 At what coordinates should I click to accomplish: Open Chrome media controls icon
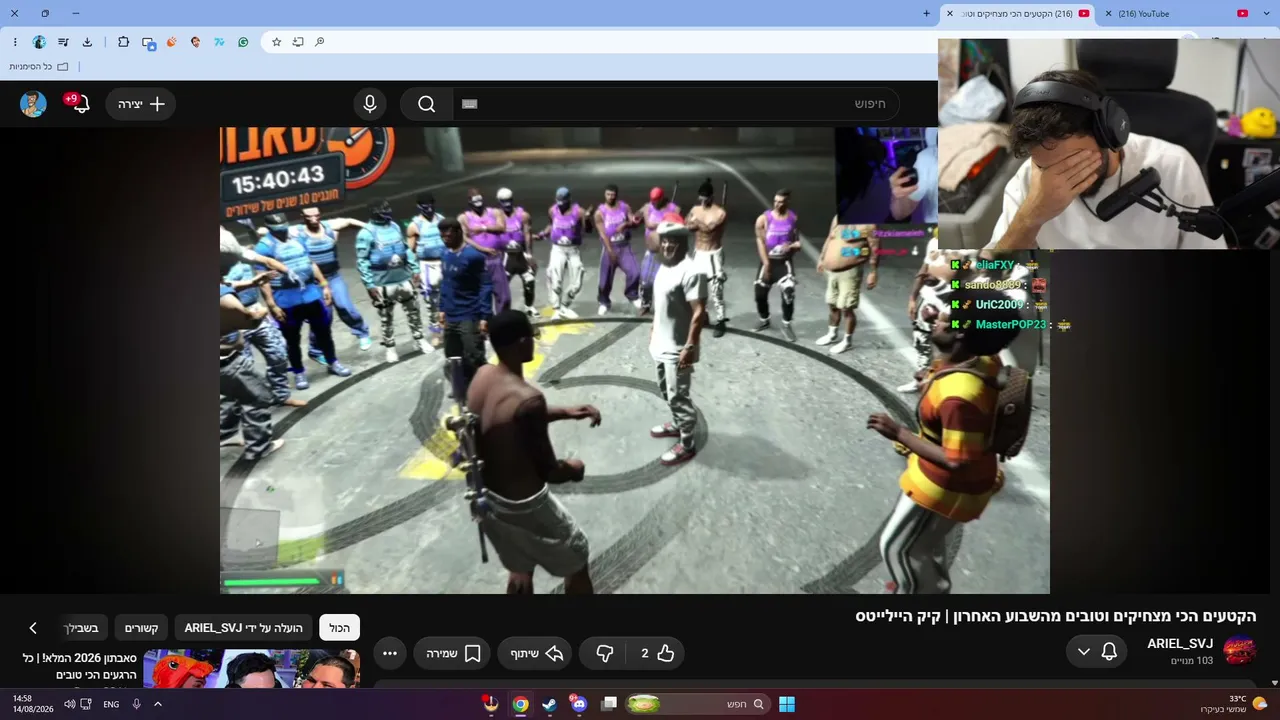click(63, 42)
